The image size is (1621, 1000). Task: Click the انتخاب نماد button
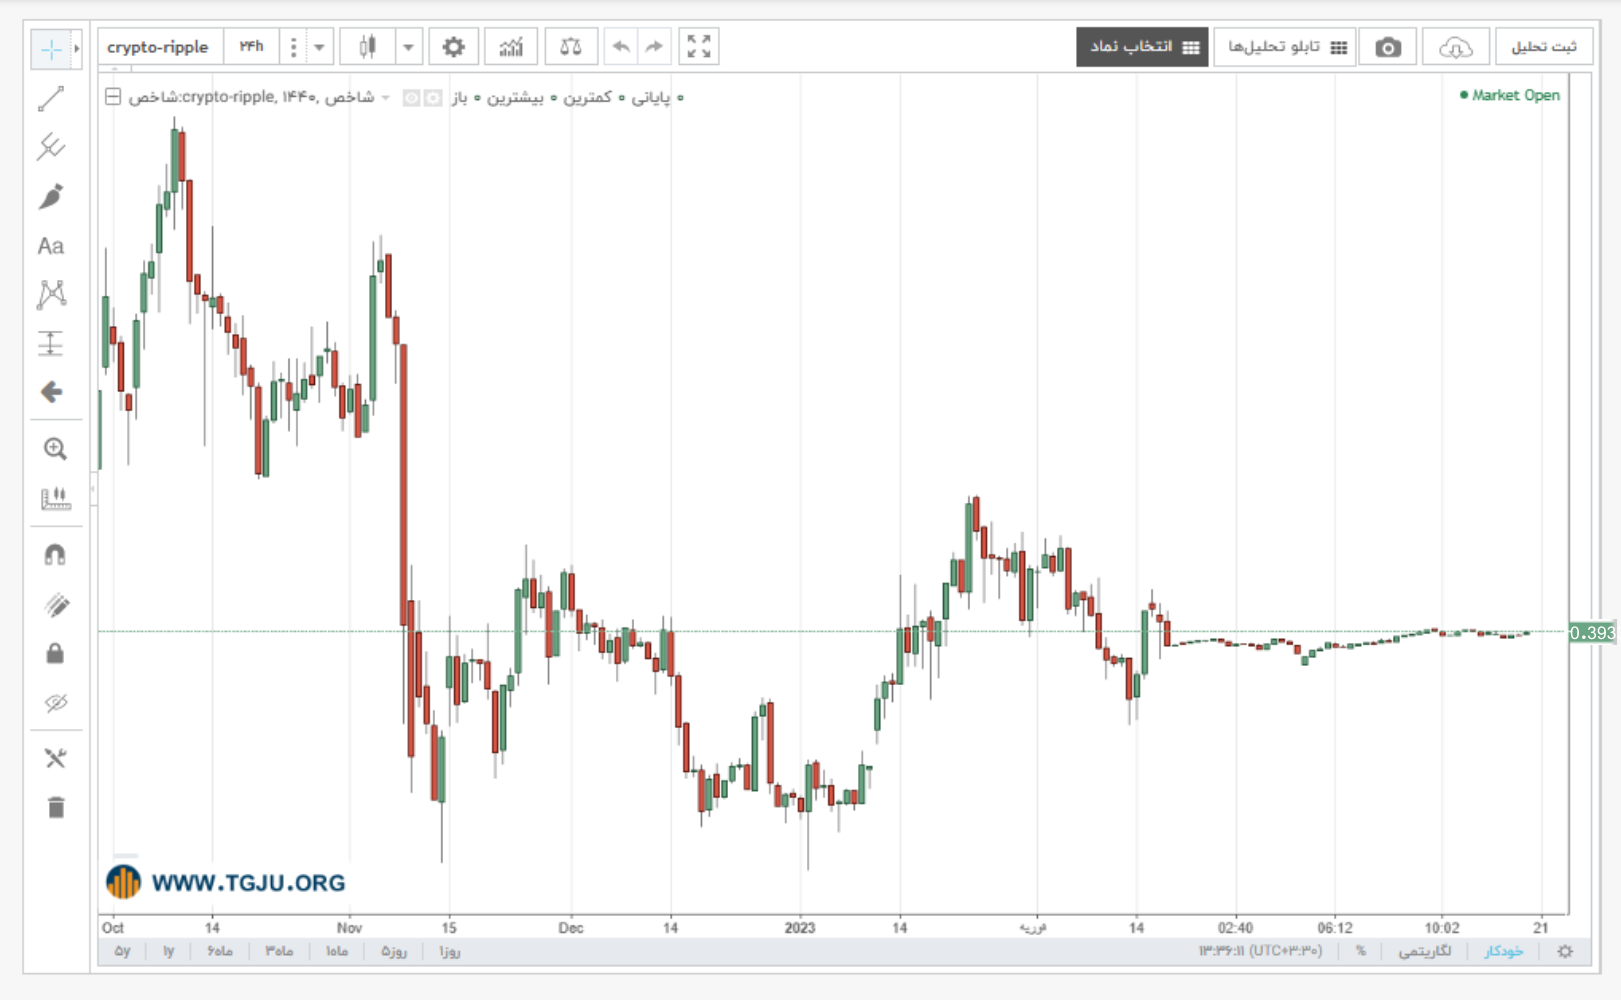pos(1143,47)
